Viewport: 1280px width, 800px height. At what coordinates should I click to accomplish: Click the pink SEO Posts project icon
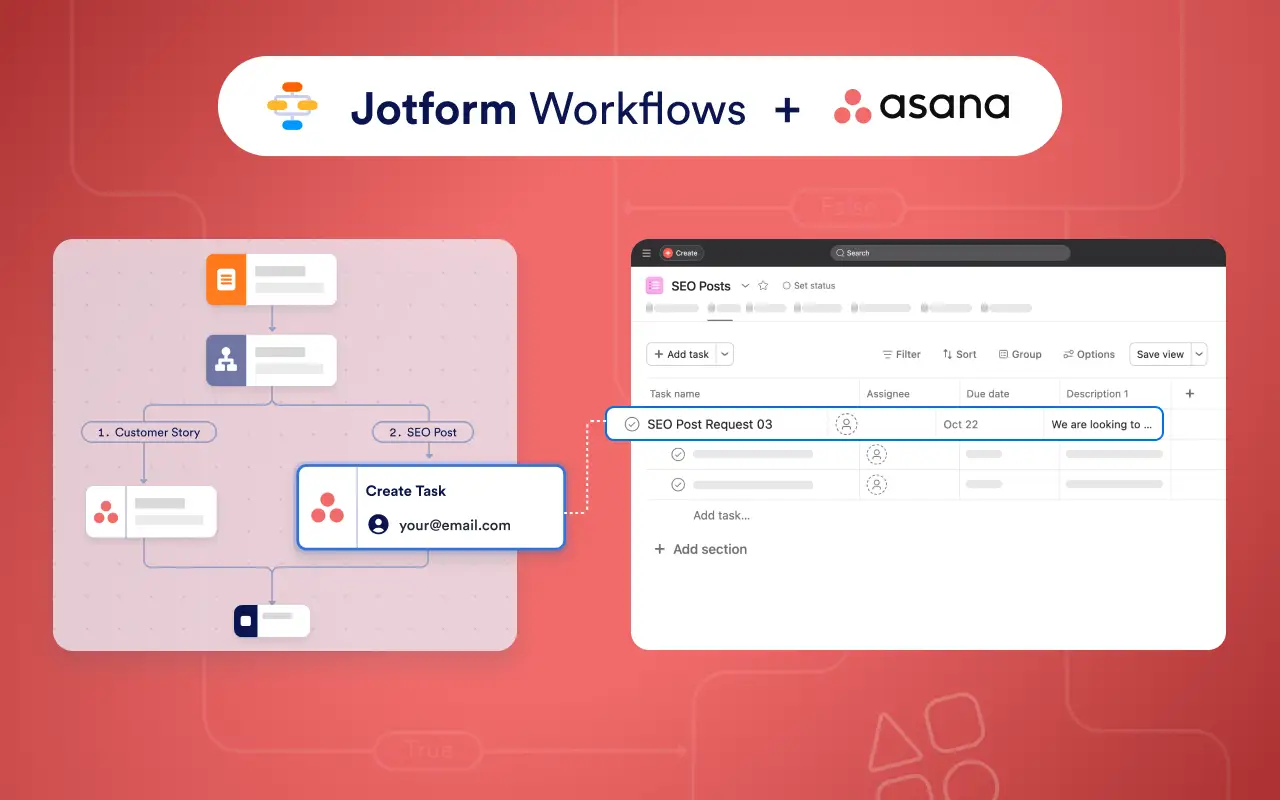(x=655, y=285)
